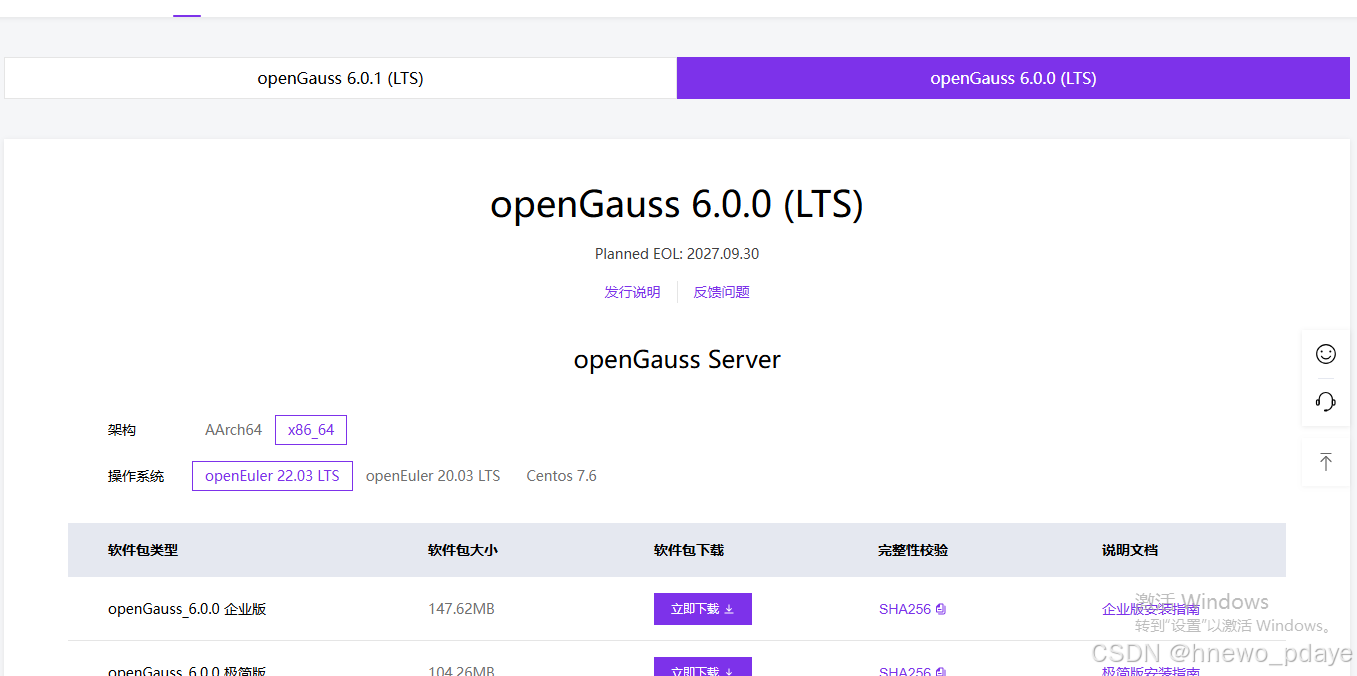This screenshot has width=1357, height=676.
Task: Click the 软件包类型 column header
Action: pos(143,550)
